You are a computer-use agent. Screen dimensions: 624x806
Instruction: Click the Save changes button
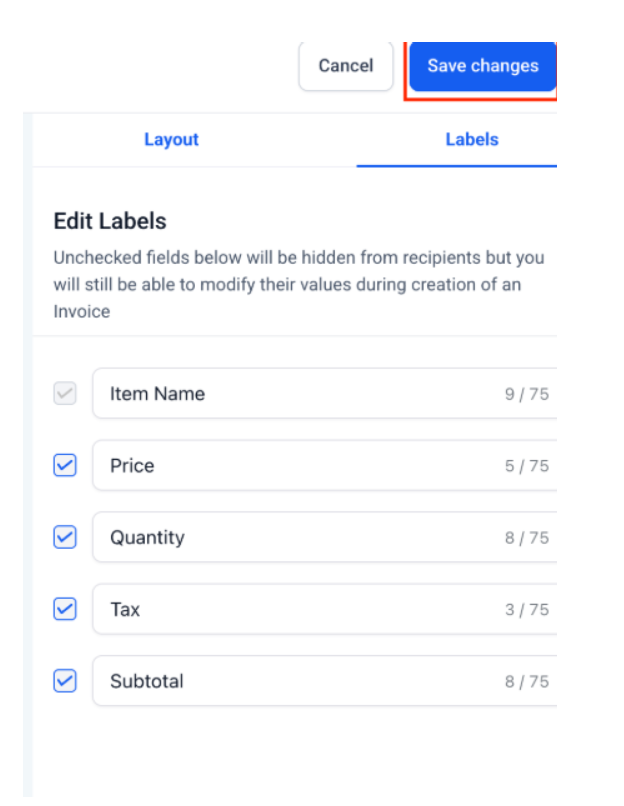point(482,67)
